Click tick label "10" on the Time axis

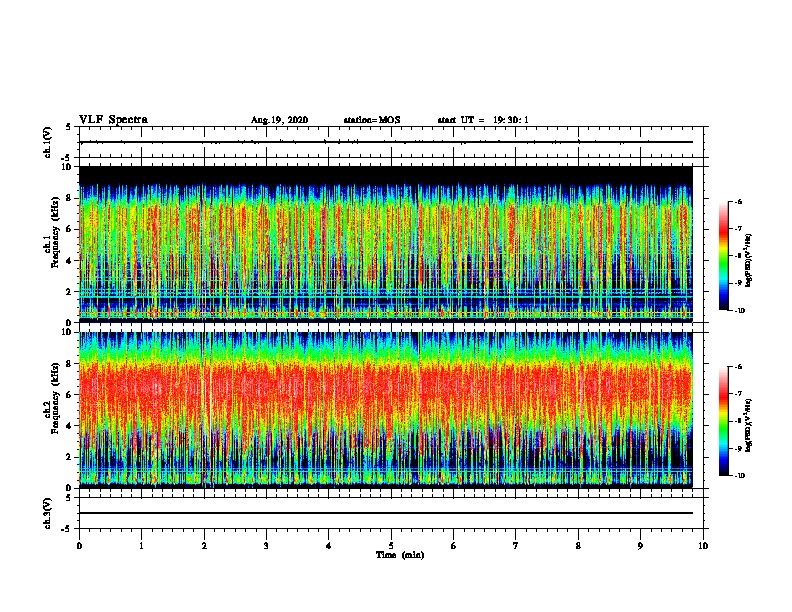(703, 546)
